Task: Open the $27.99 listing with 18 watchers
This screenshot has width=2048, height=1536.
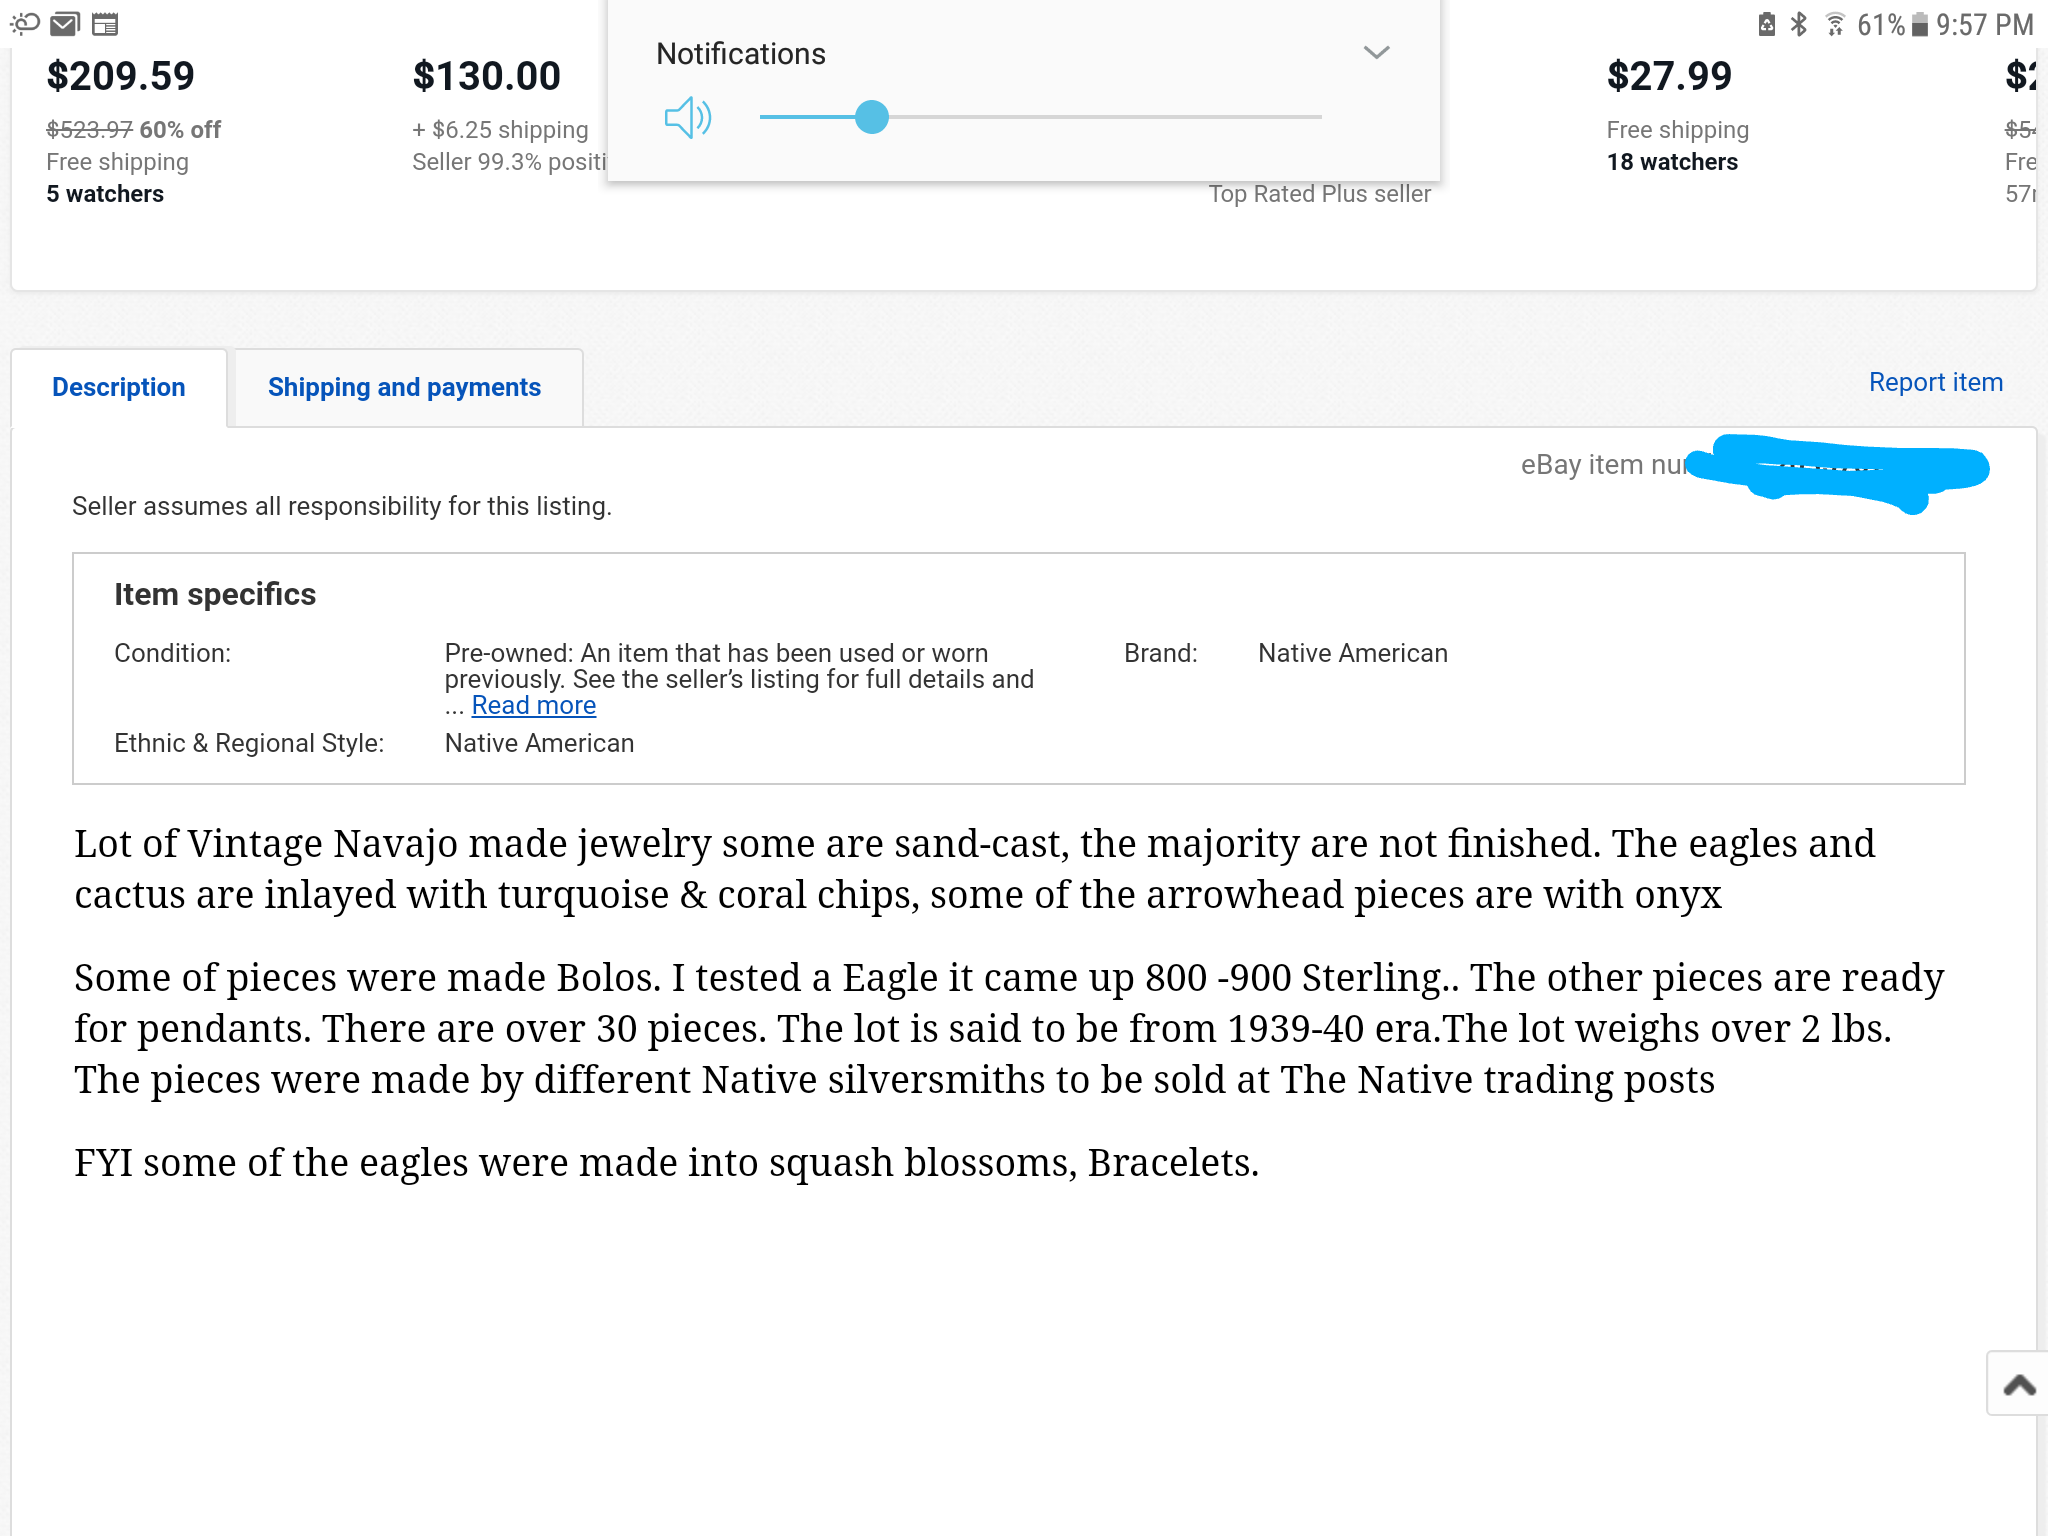Action: coord(1669,76)
